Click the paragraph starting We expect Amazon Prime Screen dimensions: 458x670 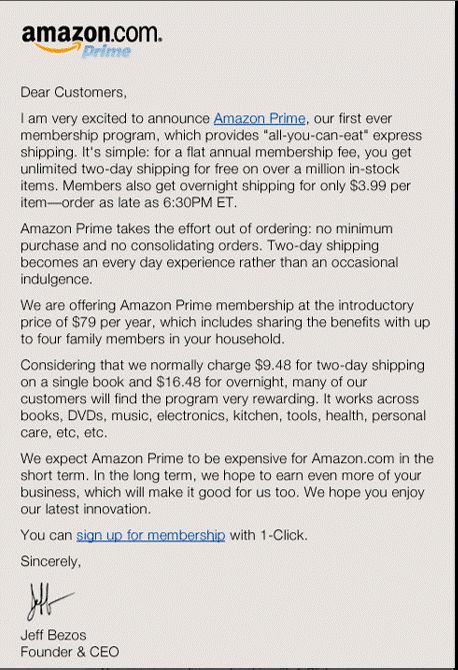tap(227, 484)
